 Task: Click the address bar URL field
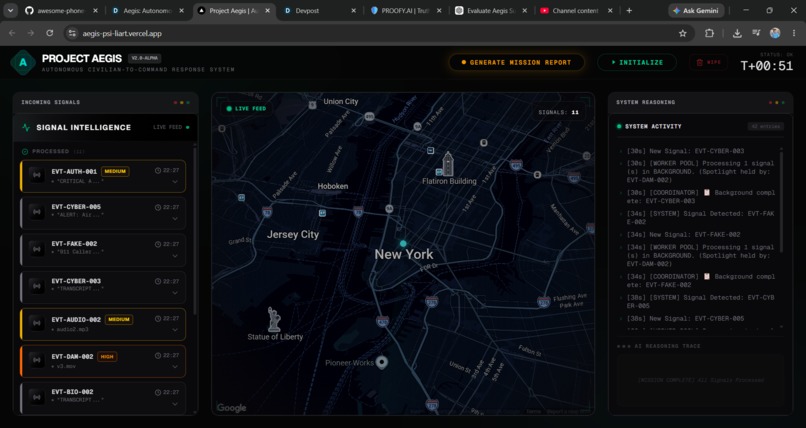[x=378, y=33]
